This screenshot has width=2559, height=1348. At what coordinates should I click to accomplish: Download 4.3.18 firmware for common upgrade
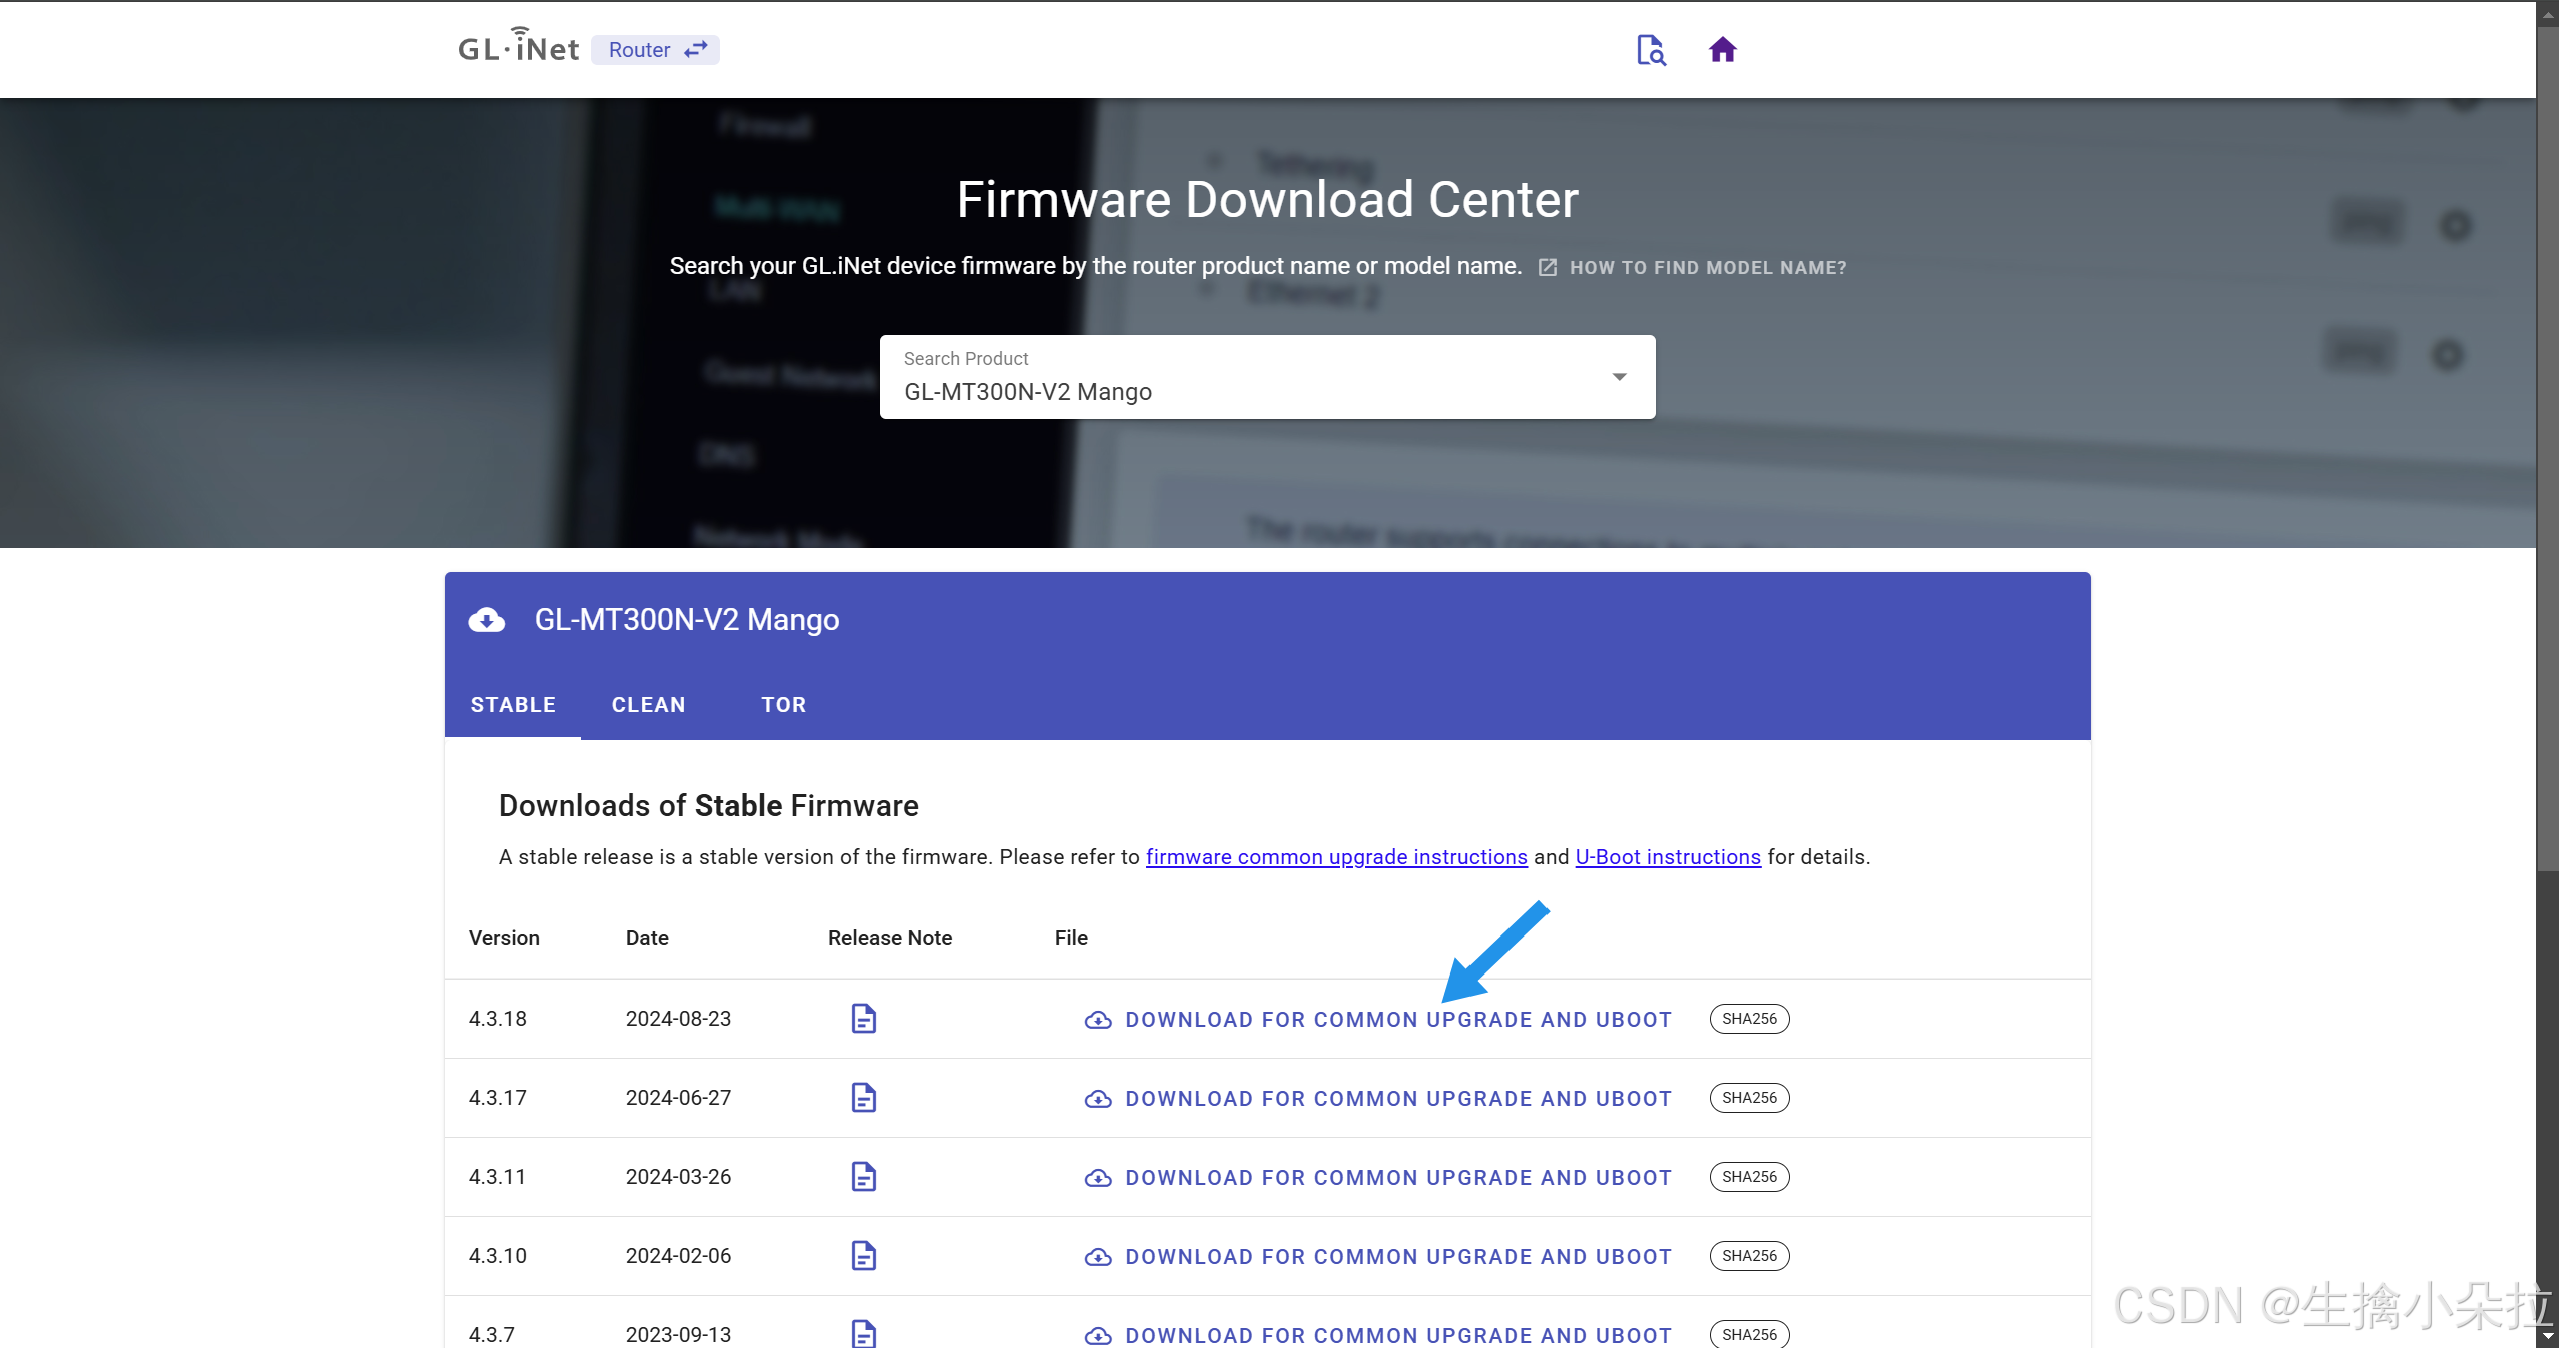click(1378, 1020)
